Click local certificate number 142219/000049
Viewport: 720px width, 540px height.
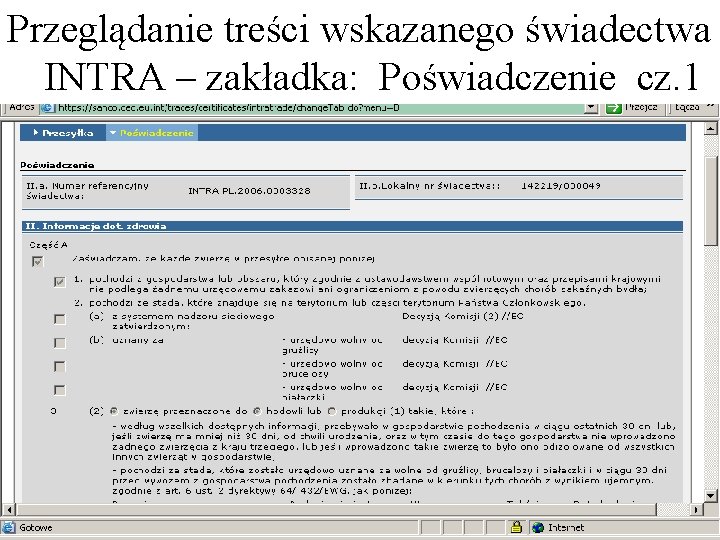point(561,186)
